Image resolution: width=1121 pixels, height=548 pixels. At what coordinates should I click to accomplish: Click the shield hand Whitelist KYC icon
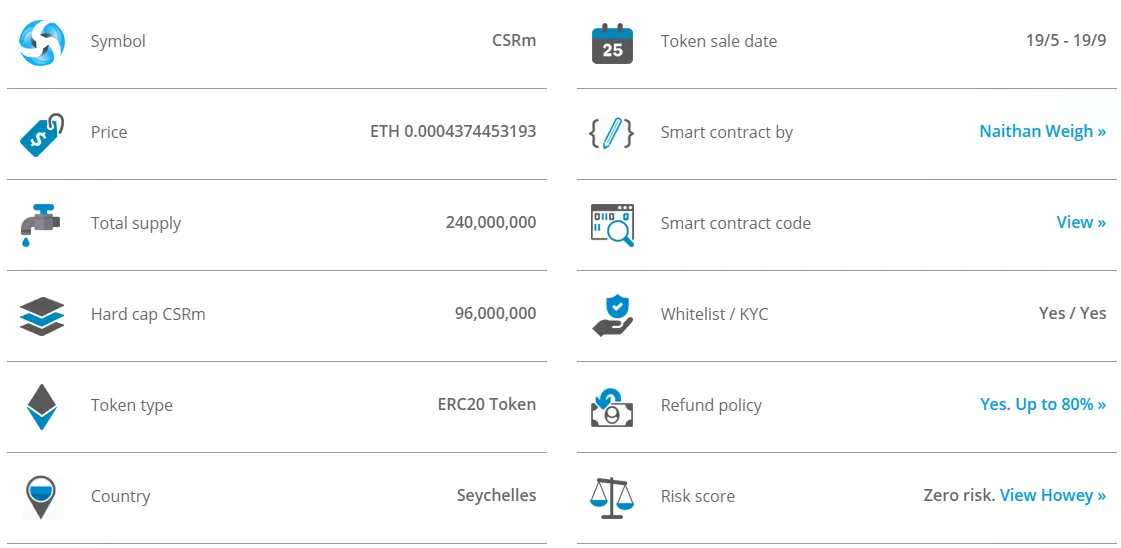(613, 316)
